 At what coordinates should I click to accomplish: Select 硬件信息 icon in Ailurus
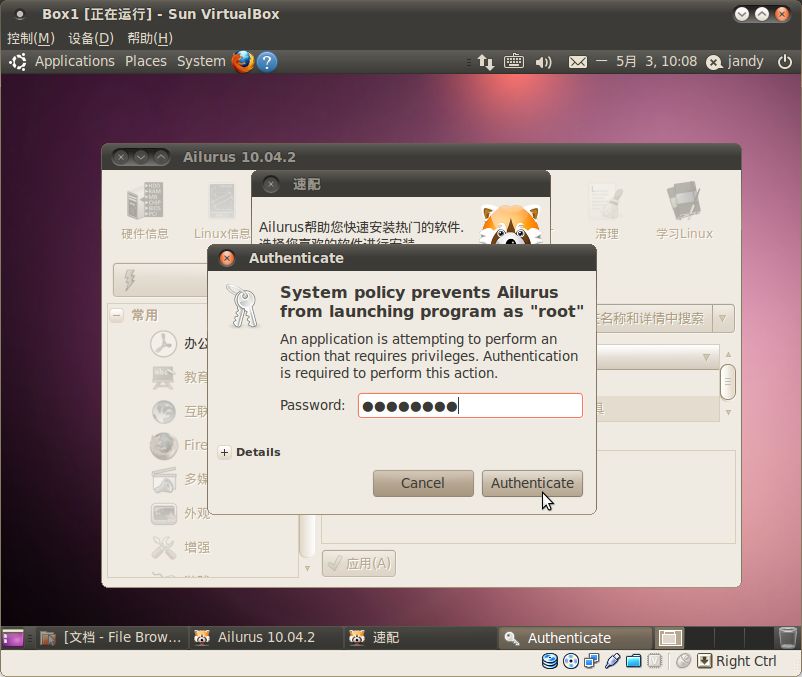(145, 210)
